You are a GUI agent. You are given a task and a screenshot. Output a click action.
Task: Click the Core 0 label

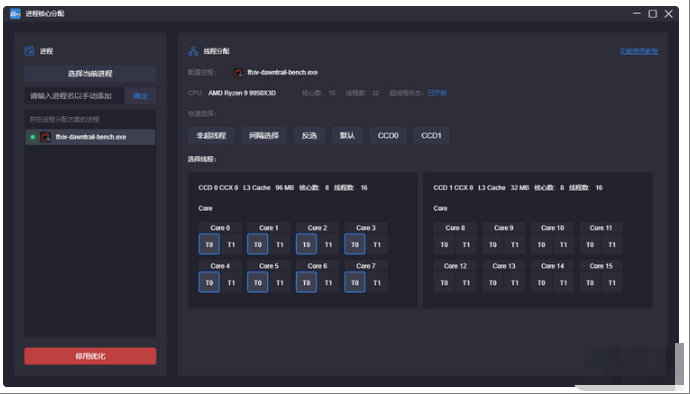220,228
